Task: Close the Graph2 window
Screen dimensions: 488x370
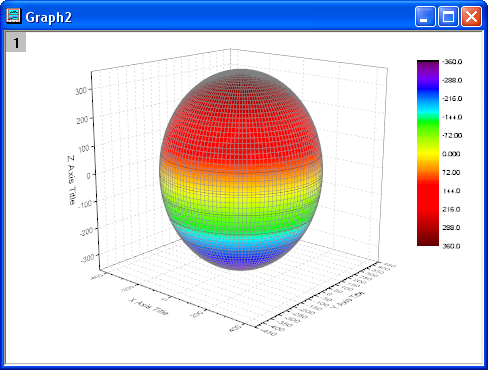Action: 471,16
